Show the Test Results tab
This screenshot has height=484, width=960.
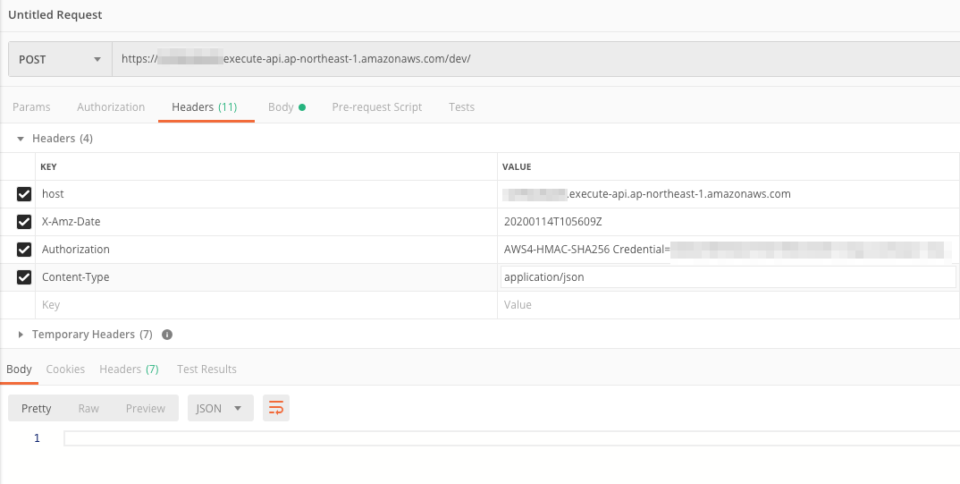(x=206, y=369)
